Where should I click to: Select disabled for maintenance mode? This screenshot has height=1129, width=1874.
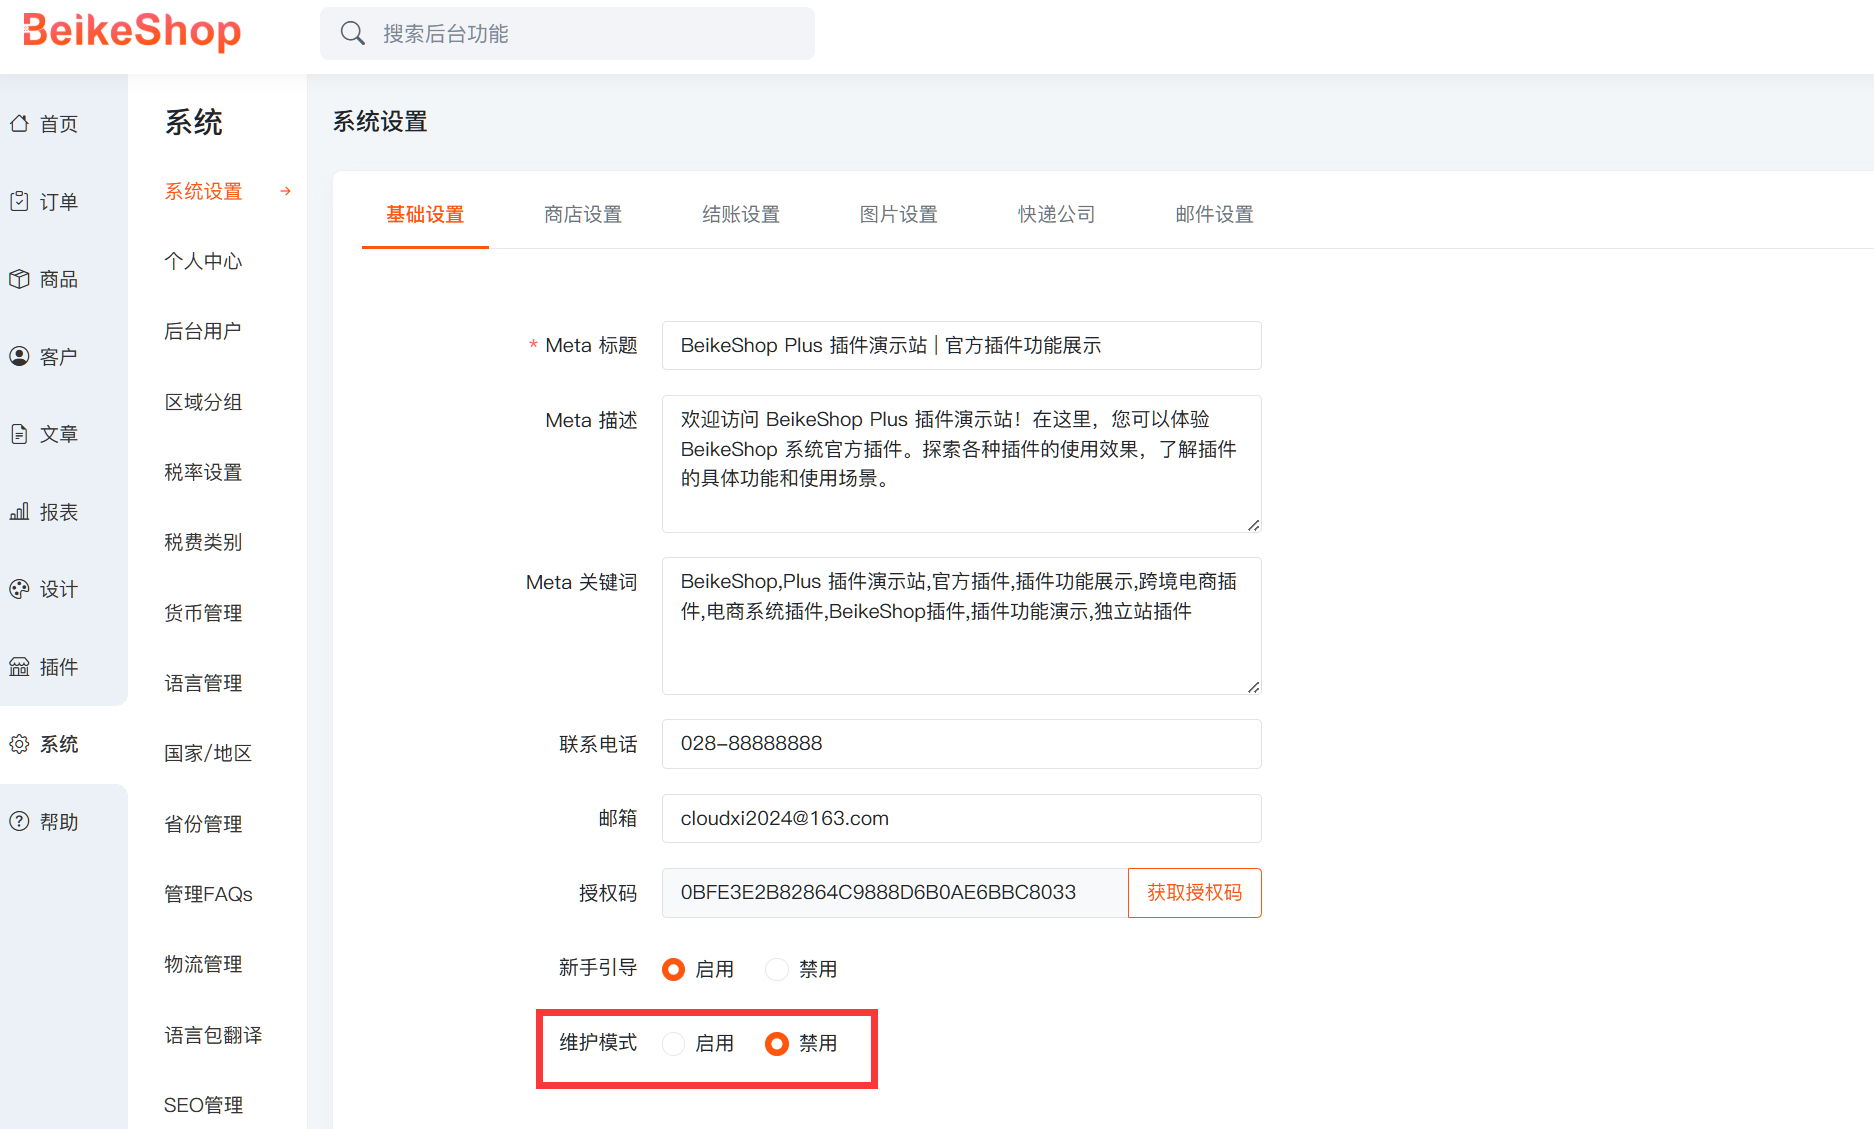click(x=777, y=1044)
